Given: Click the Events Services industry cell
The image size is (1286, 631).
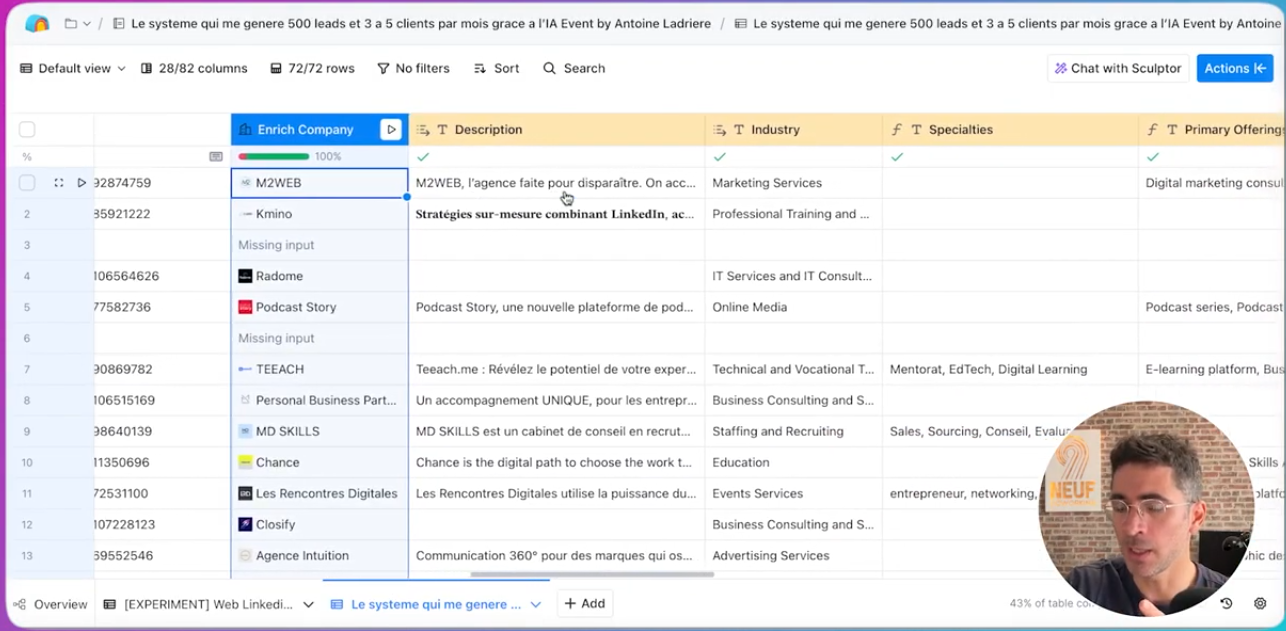Looking at the screenshot, I should click(793, 493).
